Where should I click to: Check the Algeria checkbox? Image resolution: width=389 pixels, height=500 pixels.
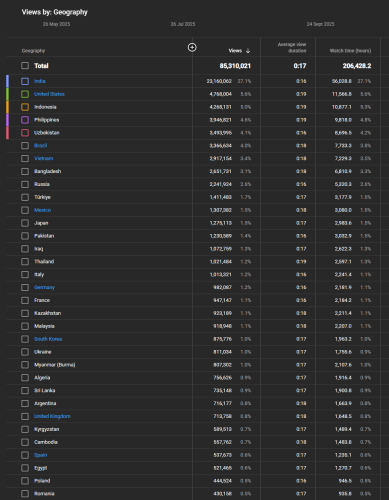pyautogui.click(x=25, y=378)
